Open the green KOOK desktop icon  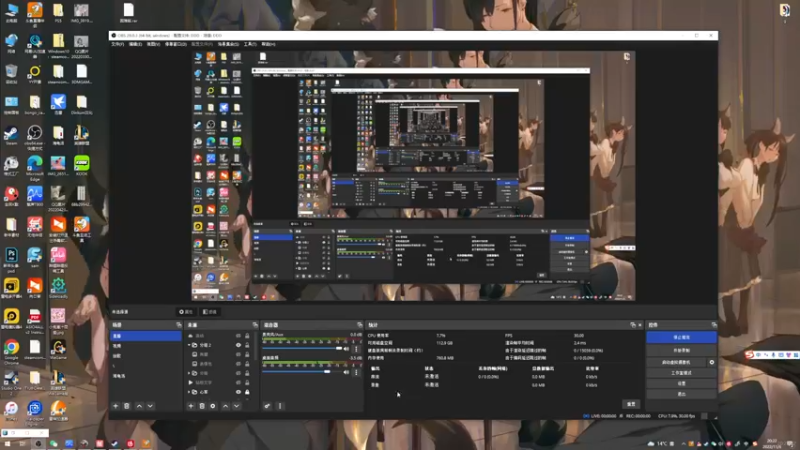(81, 166)
